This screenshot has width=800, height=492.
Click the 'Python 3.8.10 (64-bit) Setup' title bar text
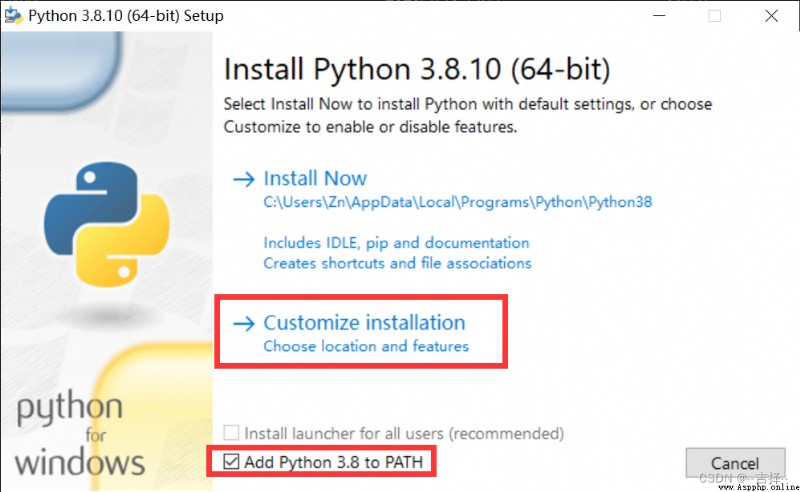point(126,16)
